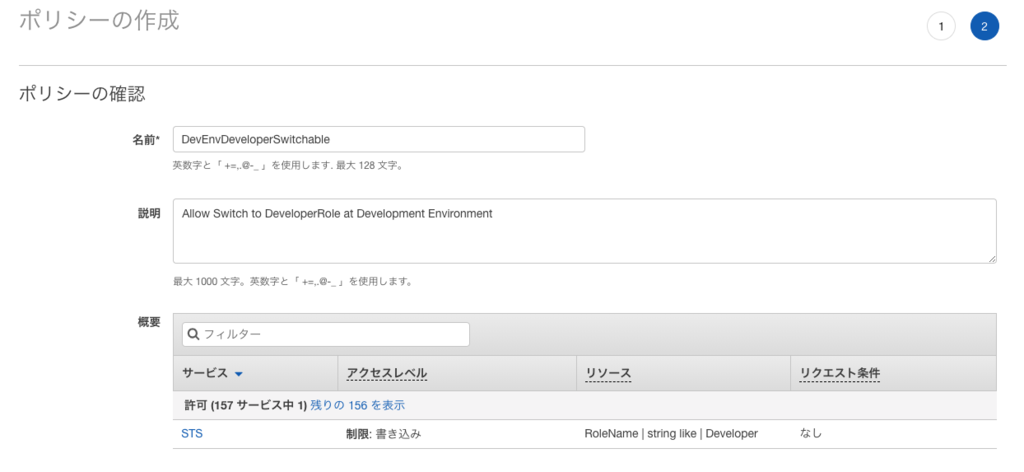Select the step 2 circle indicator
Screen dimensions: 1024x472
(984, 27)
